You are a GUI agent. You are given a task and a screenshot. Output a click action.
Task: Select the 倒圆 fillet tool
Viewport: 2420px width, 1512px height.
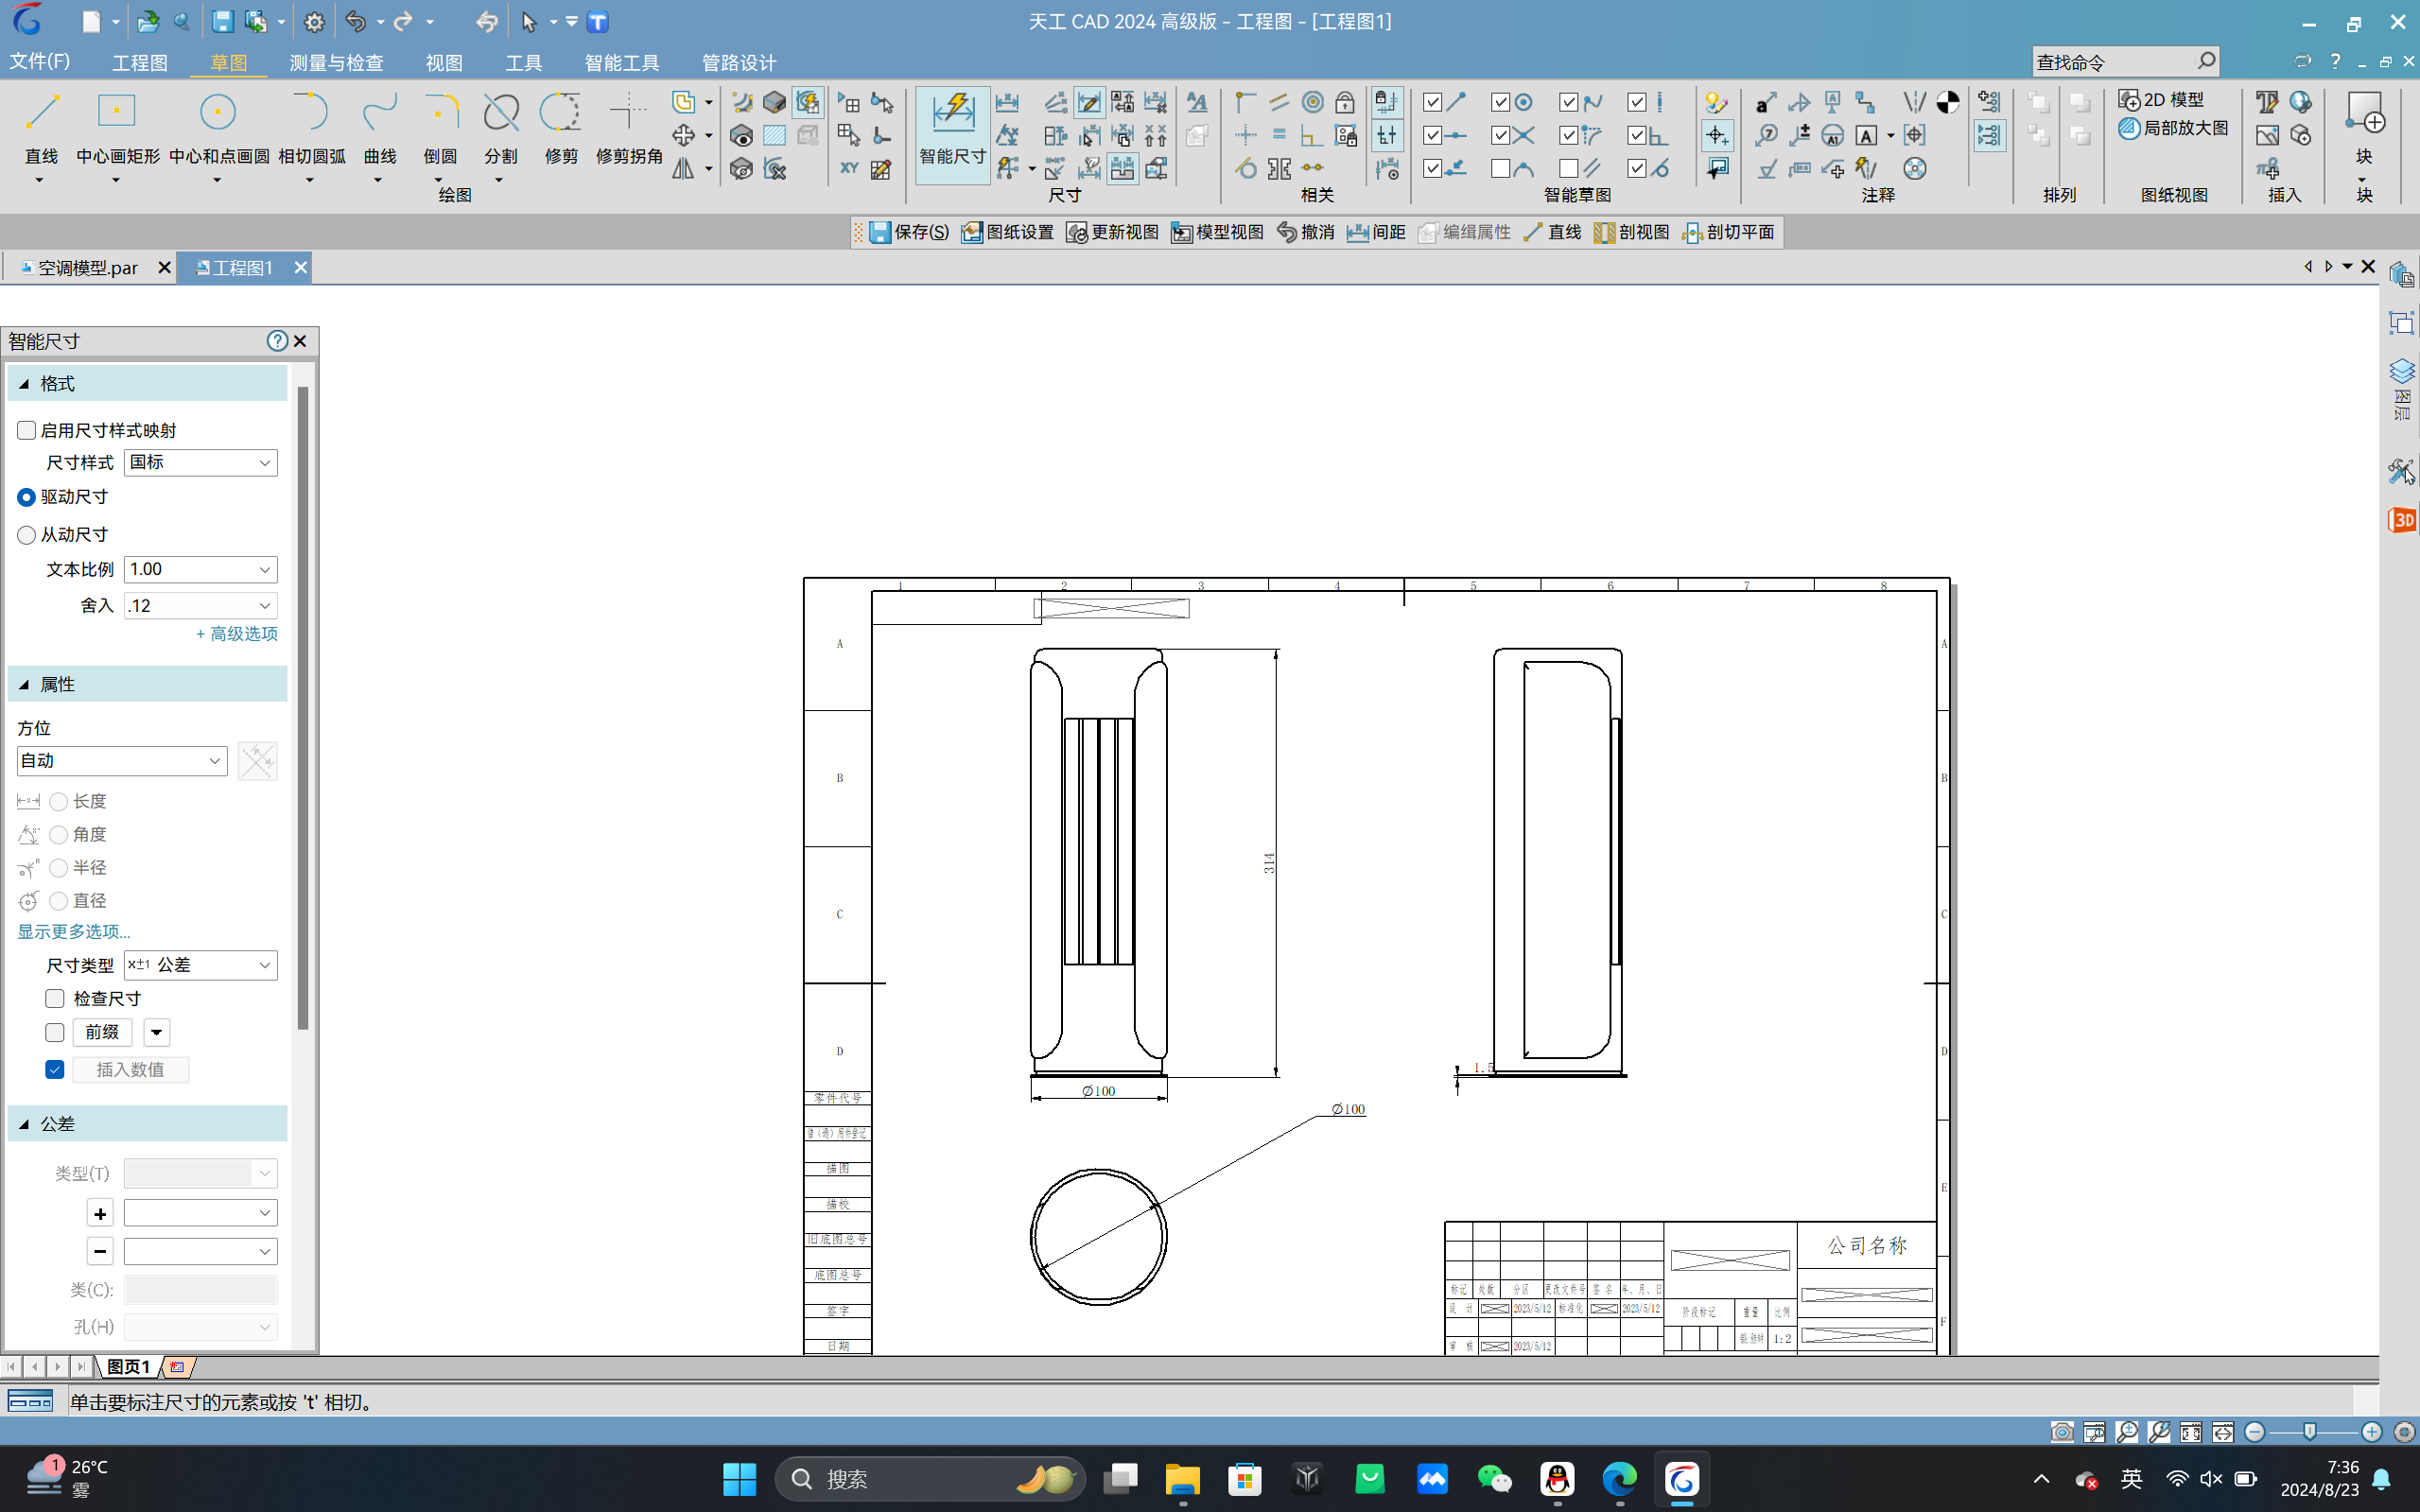440,128
